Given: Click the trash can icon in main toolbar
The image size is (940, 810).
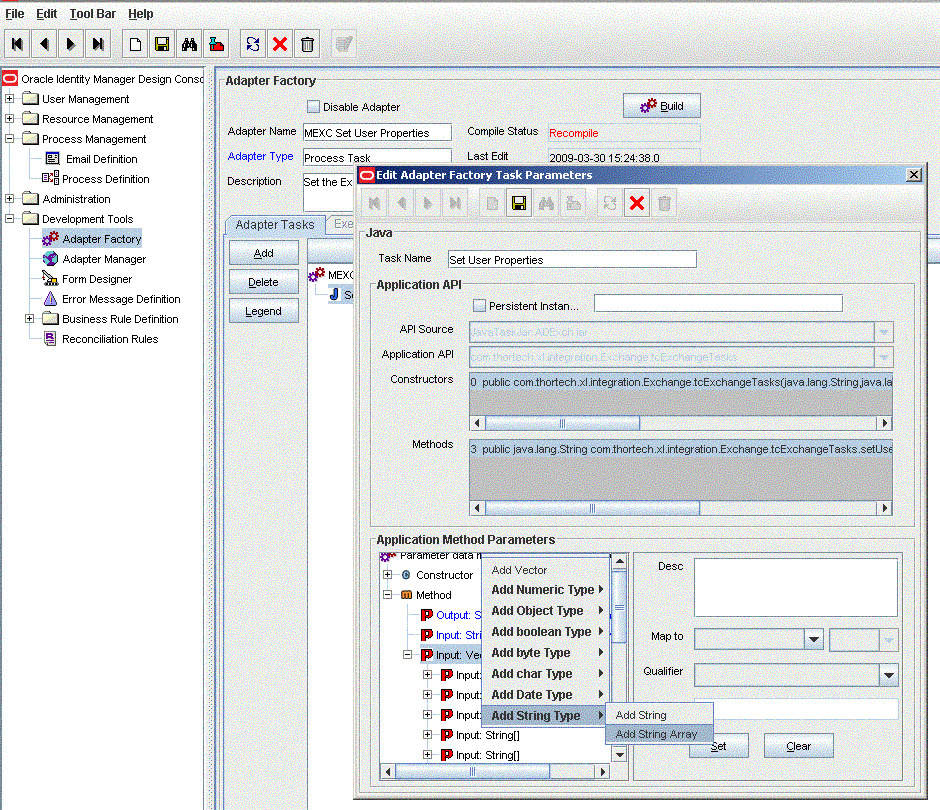Looking at the screenshot, I should click(x=307, y=44).
